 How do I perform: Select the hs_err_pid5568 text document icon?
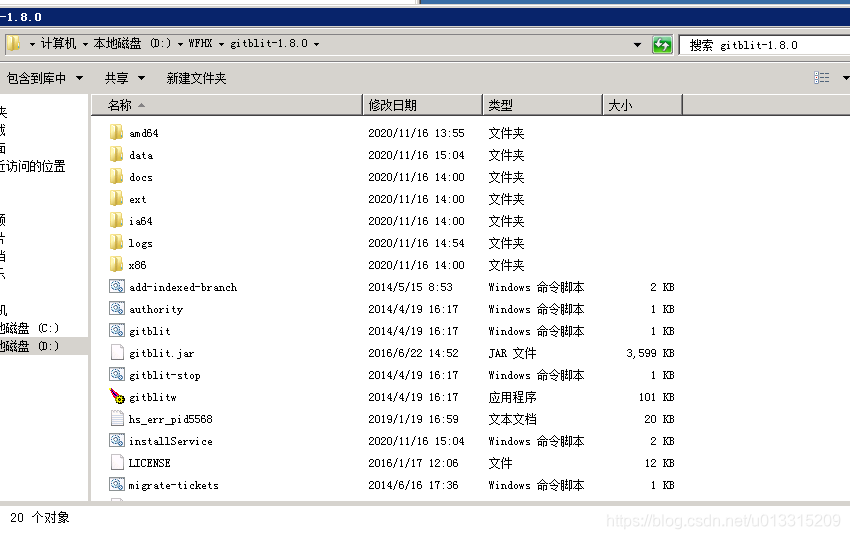[117, 419]
